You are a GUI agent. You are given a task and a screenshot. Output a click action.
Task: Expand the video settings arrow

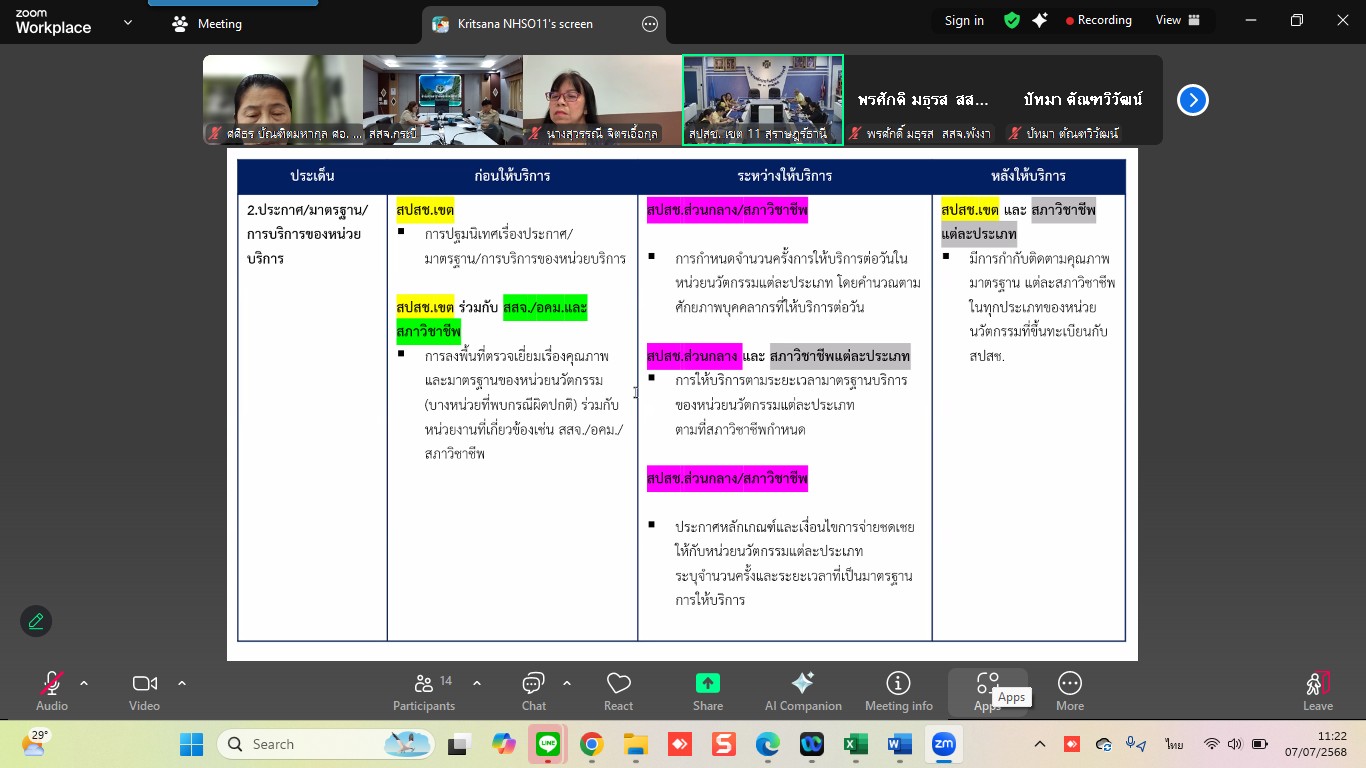click(x=182, y=684)
